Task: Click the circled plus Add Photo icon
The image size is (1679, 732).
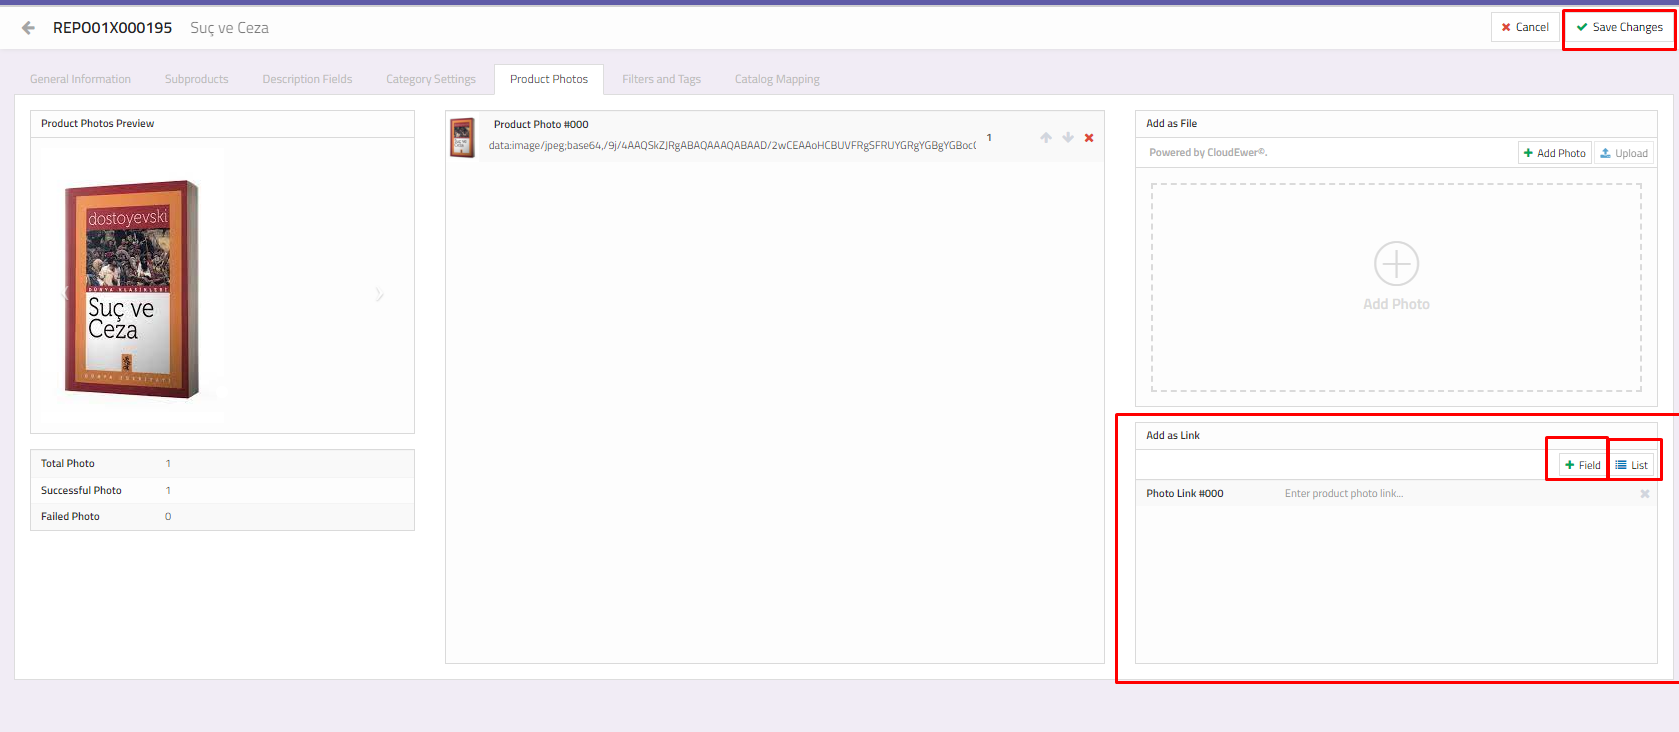Action: [x=1396, y=264]
